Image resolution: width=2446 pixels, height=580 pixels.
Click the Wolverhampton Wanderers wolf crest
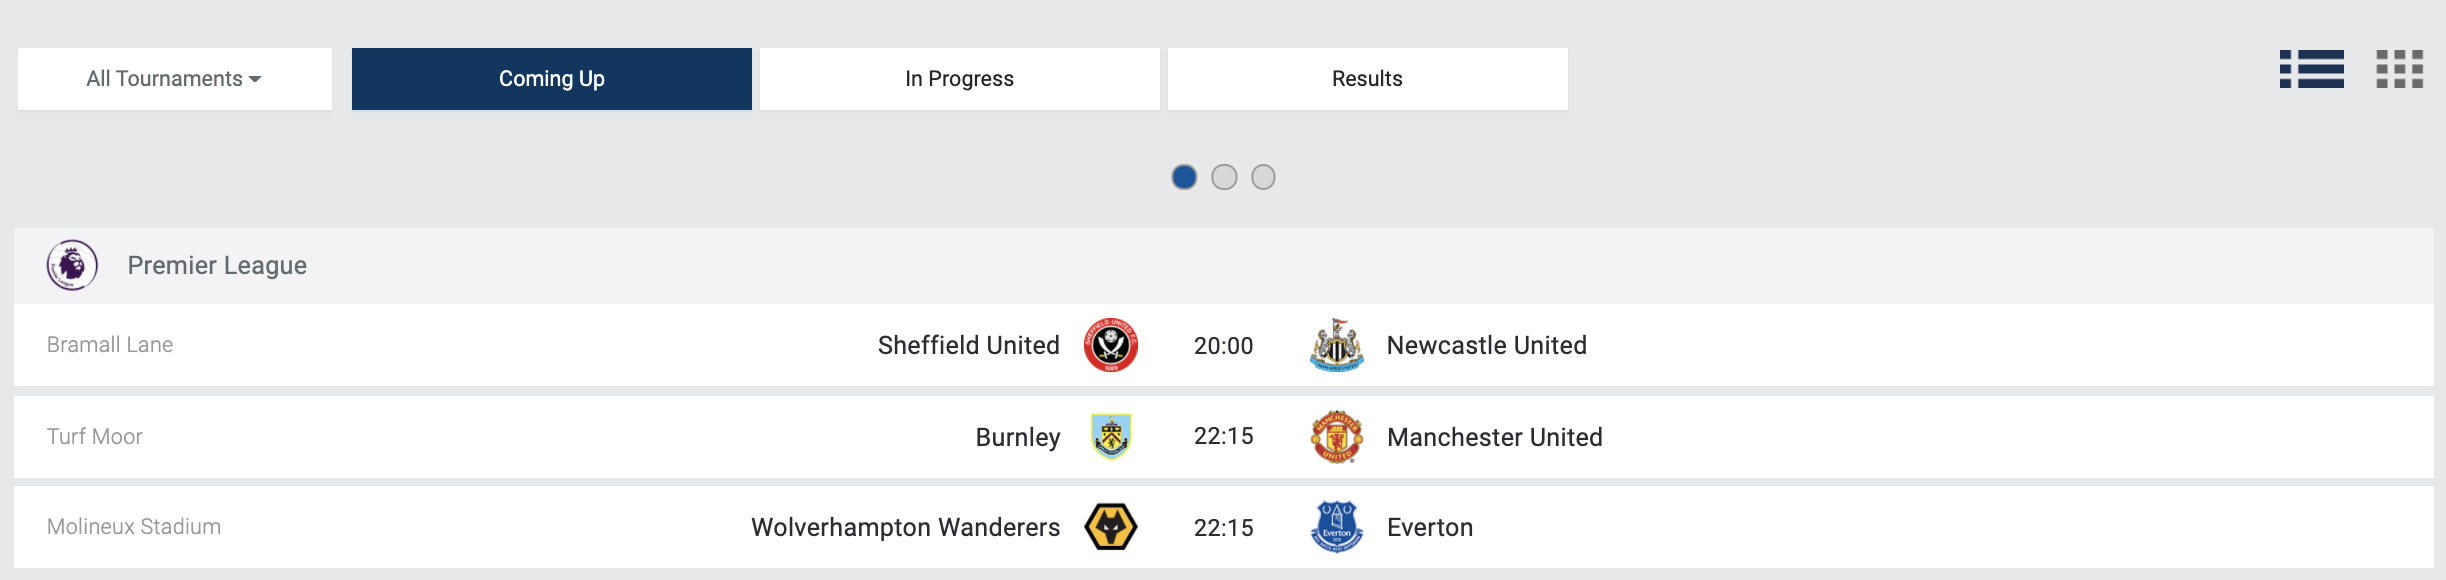click(1110, 527)
